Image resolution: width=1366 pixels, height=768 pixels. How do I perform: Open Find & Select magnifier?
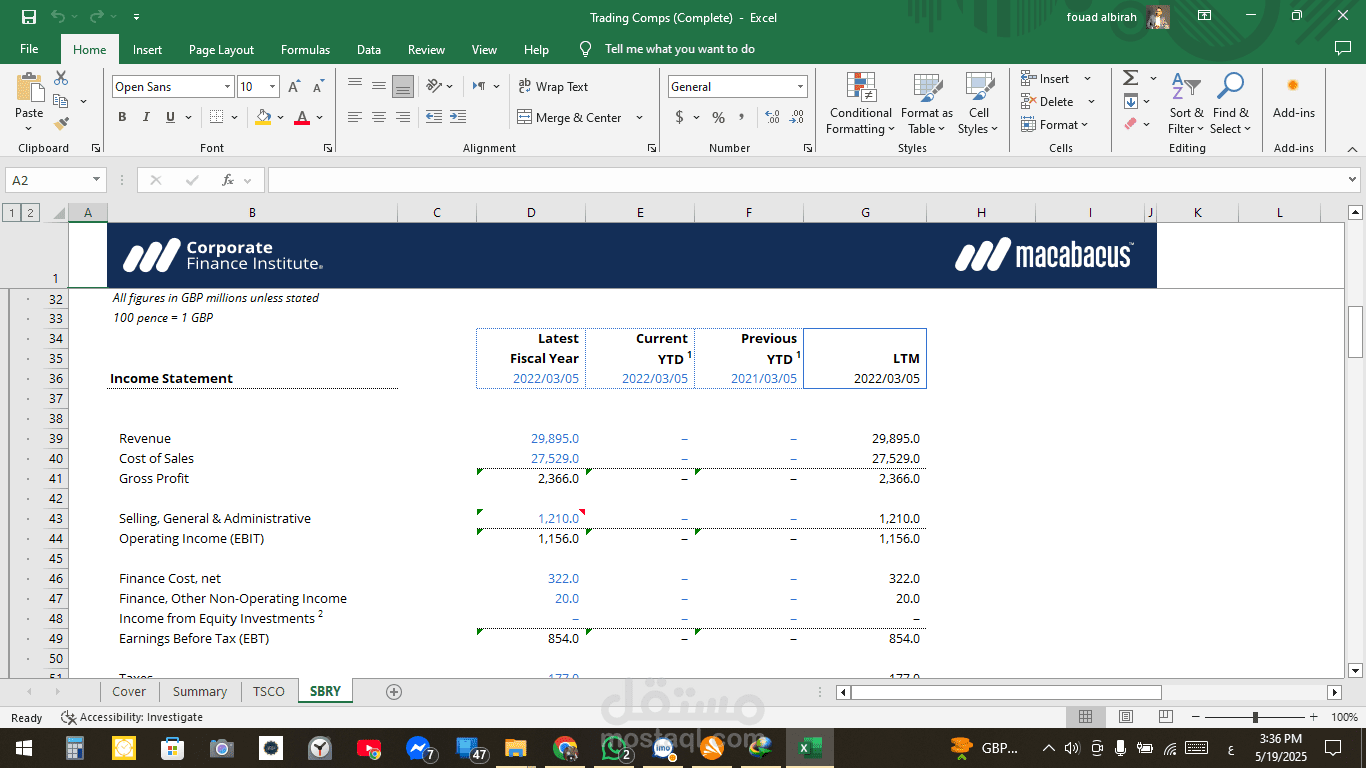coord(1230,103)
